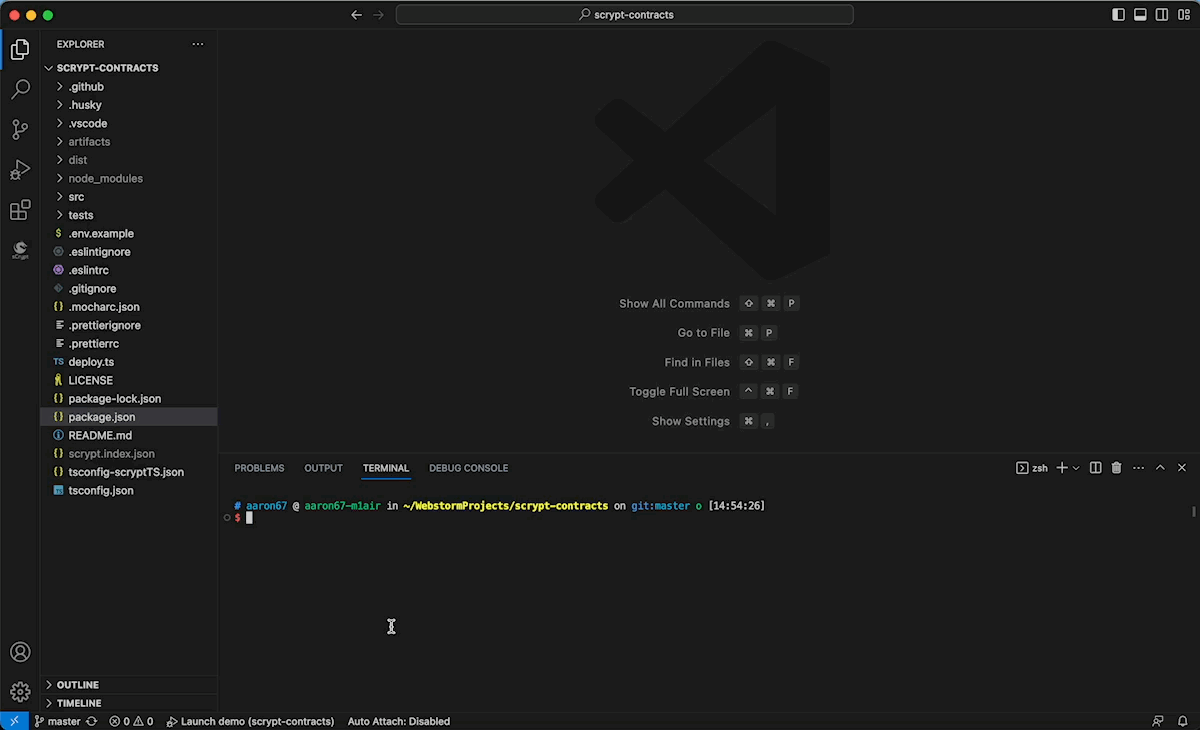The image size is (1200, 730).
Task: Split the terminal pane
Action: coord(1095,468)
